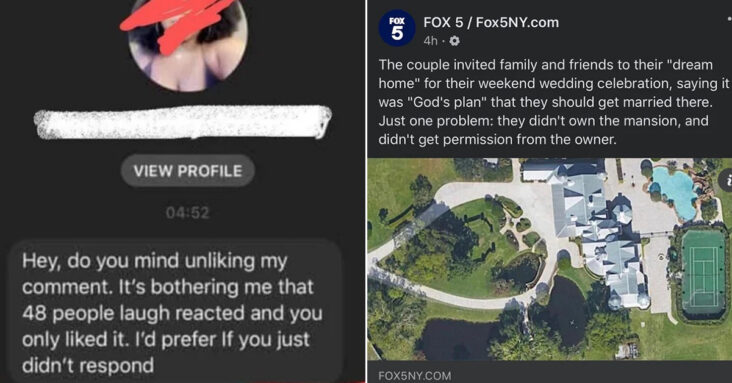Select the "Hey, do you mind unliking" message bubble
The image size is (732, 383).
tap(176, 312)
